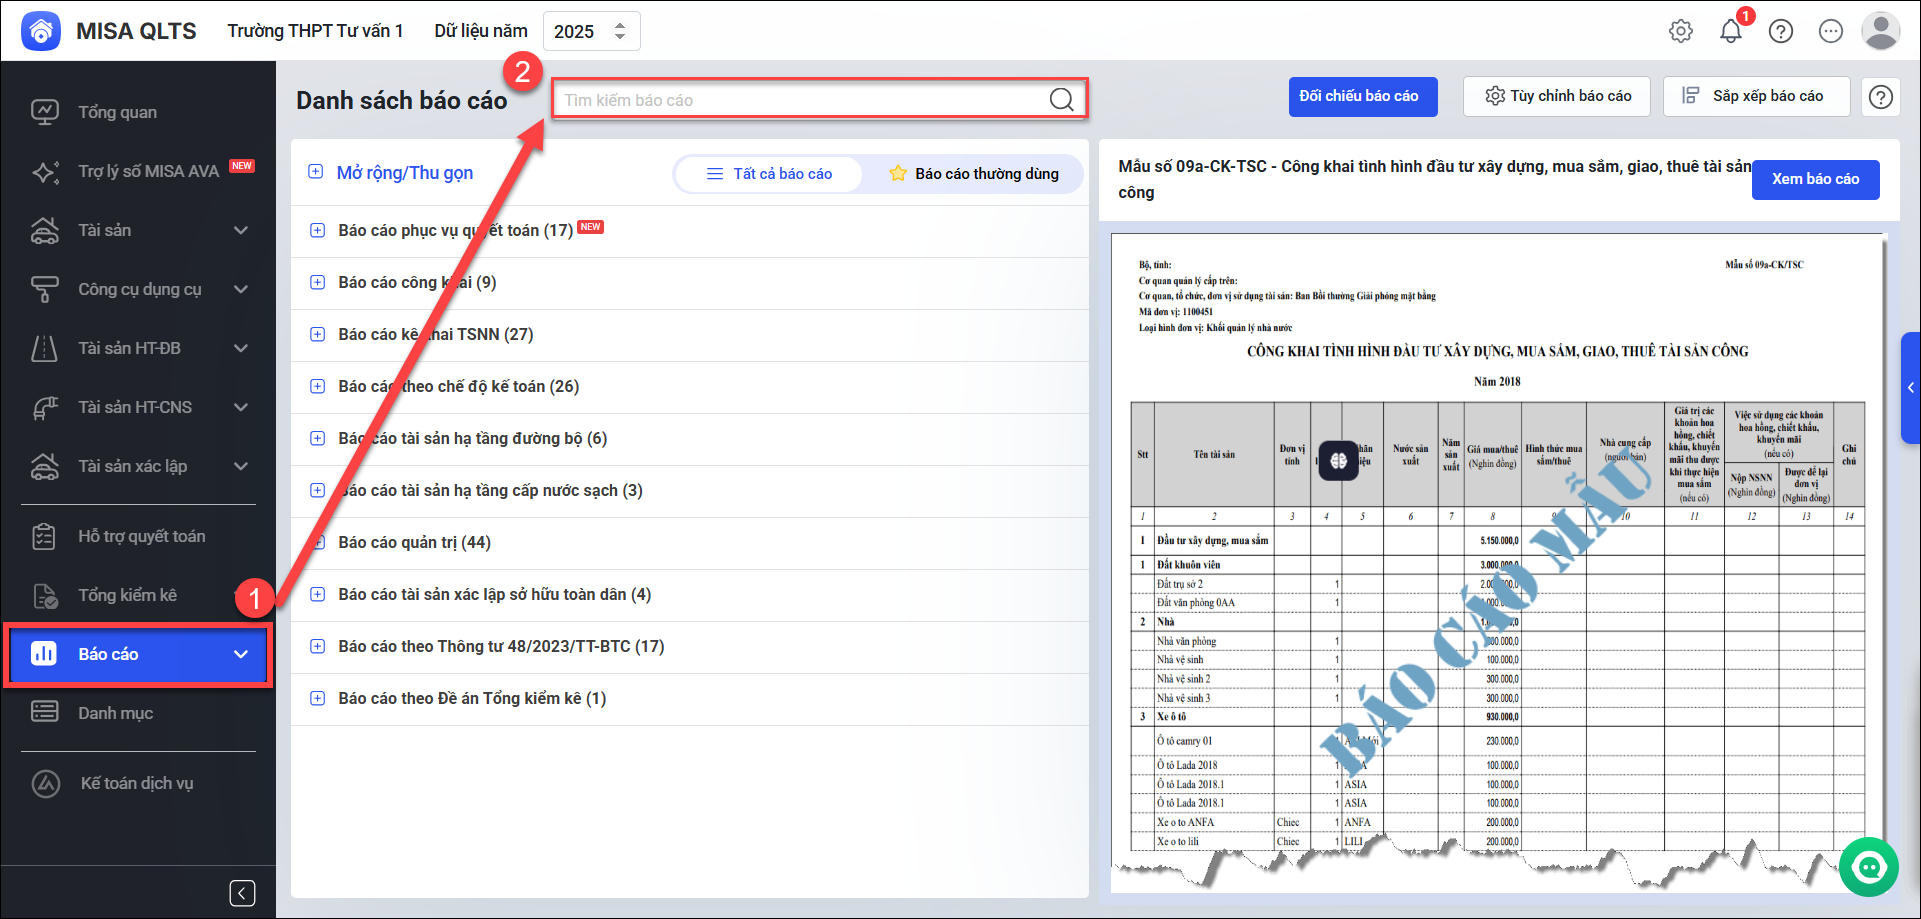Screen dimensions: 1921x919
Task: Click the brain icon on report preview
Action: coord(1338,461)
